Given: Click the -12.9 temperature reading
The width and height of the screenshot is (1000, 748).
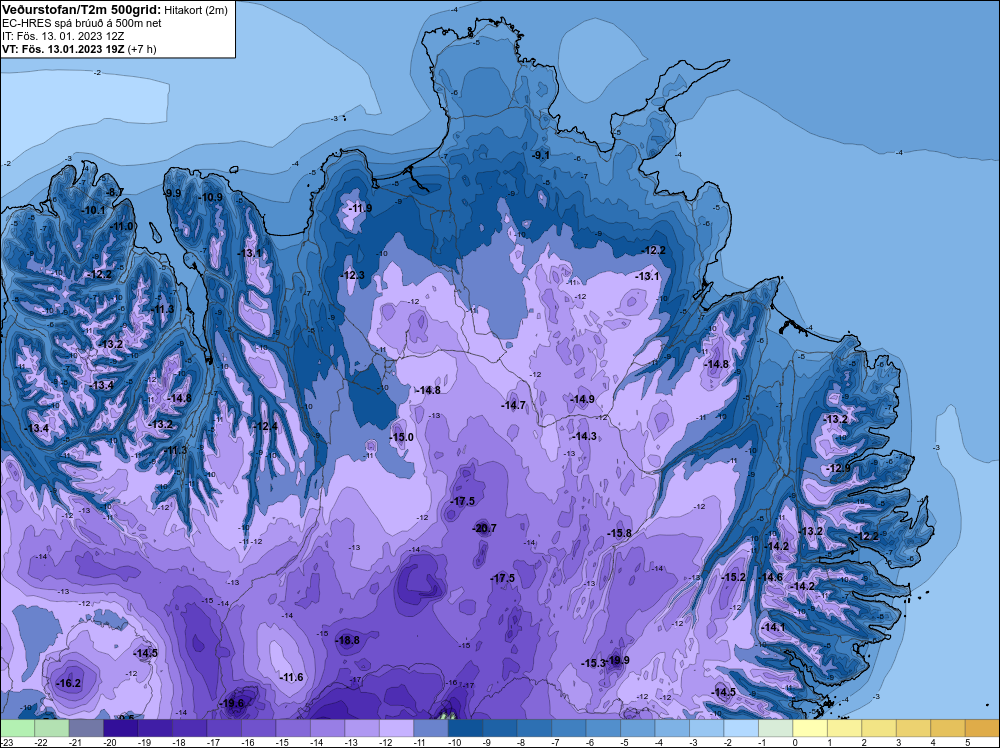Looking at the screenshot, I should coord(838,468).
